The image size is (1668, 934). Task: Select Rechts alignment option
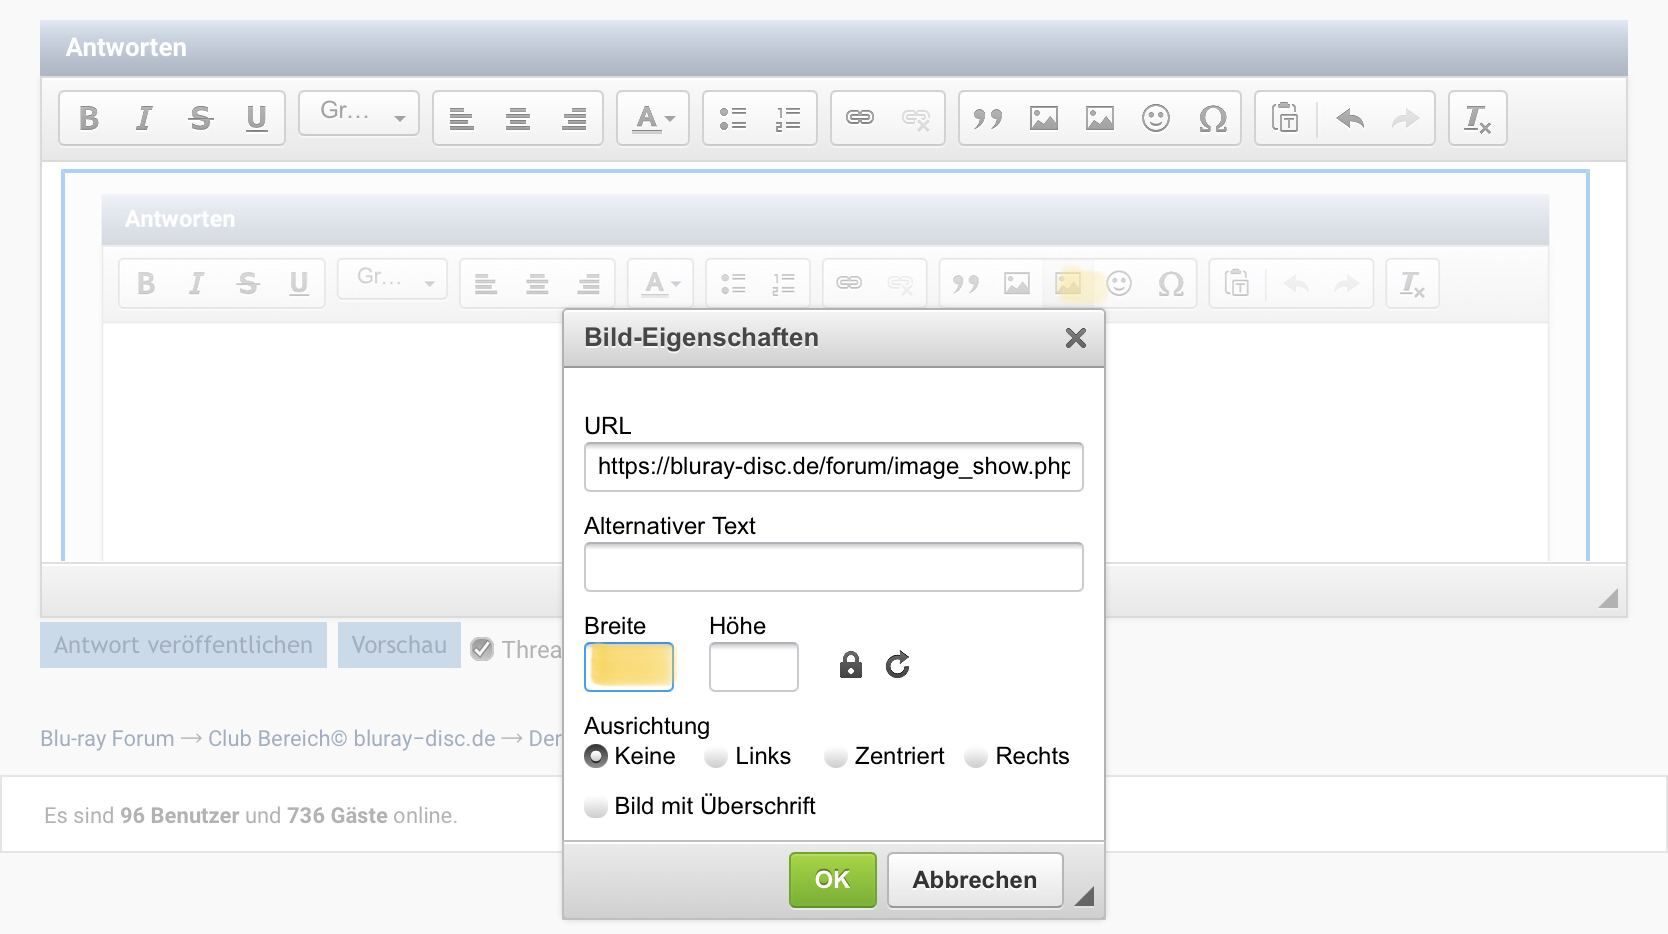point(976,757)
